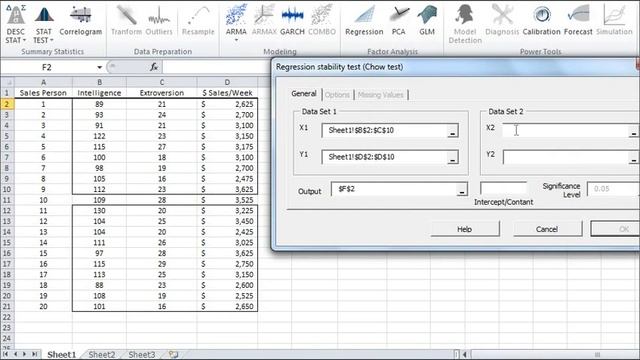Select column B header
Viewport: 640px width, 360px height.
point(99,82)
